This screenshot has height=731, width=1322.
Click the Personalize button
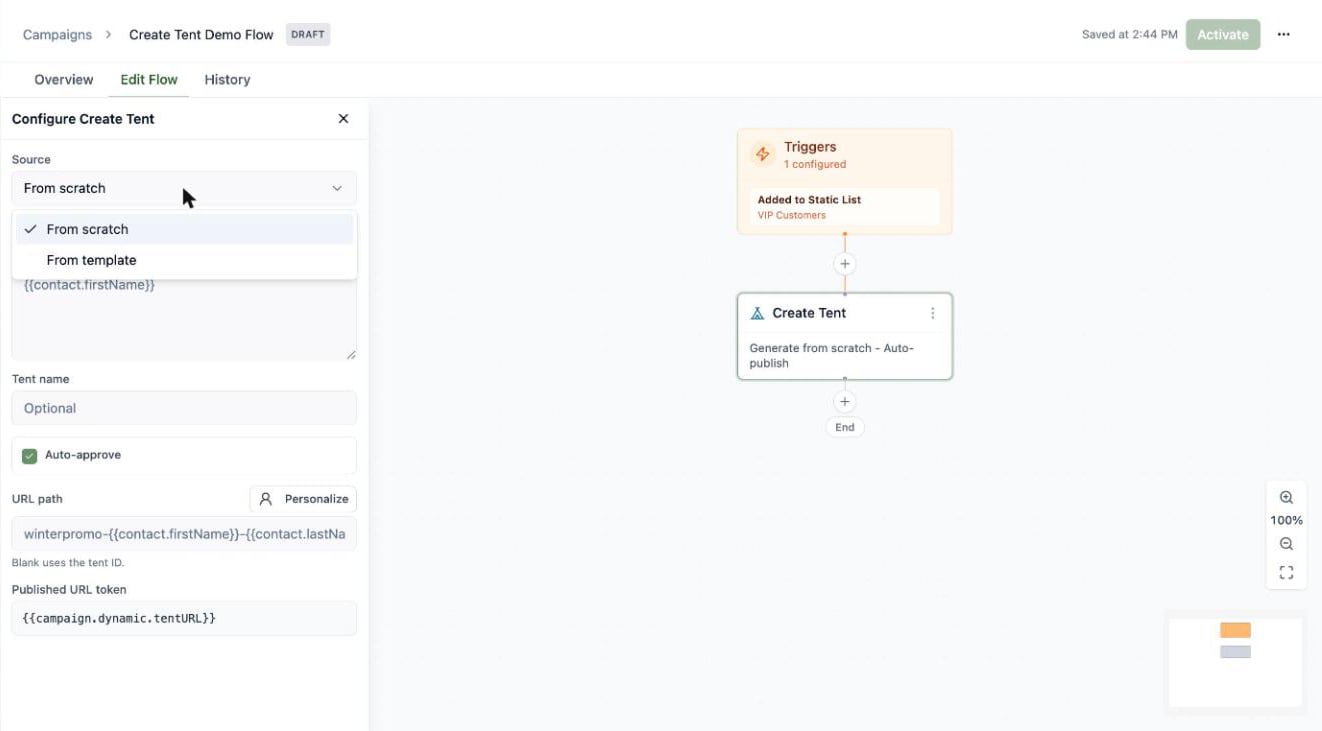[x=303, y=499]
